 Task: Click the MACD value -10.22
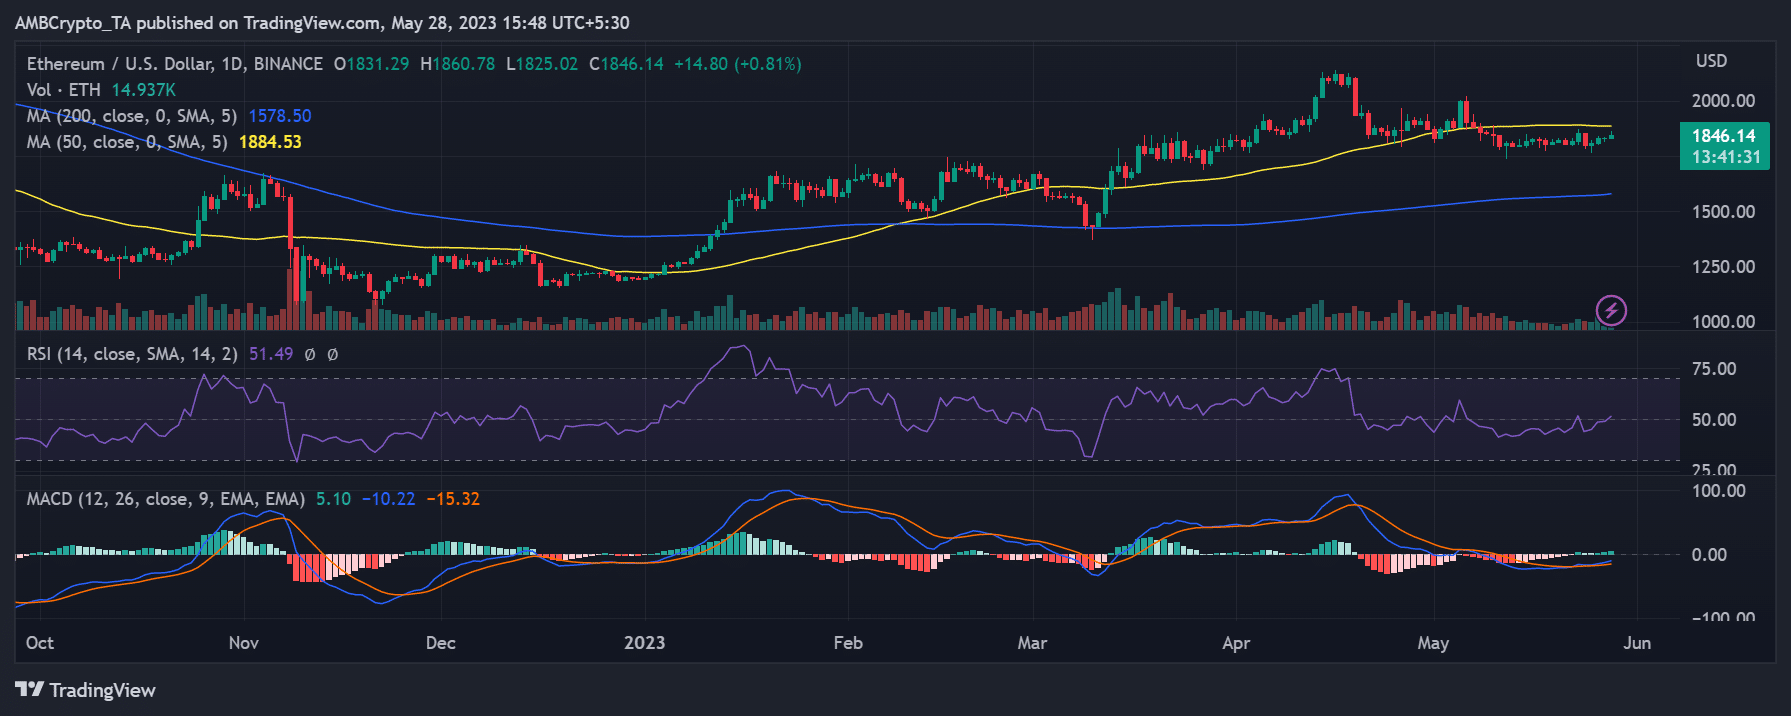pos(388,499)
